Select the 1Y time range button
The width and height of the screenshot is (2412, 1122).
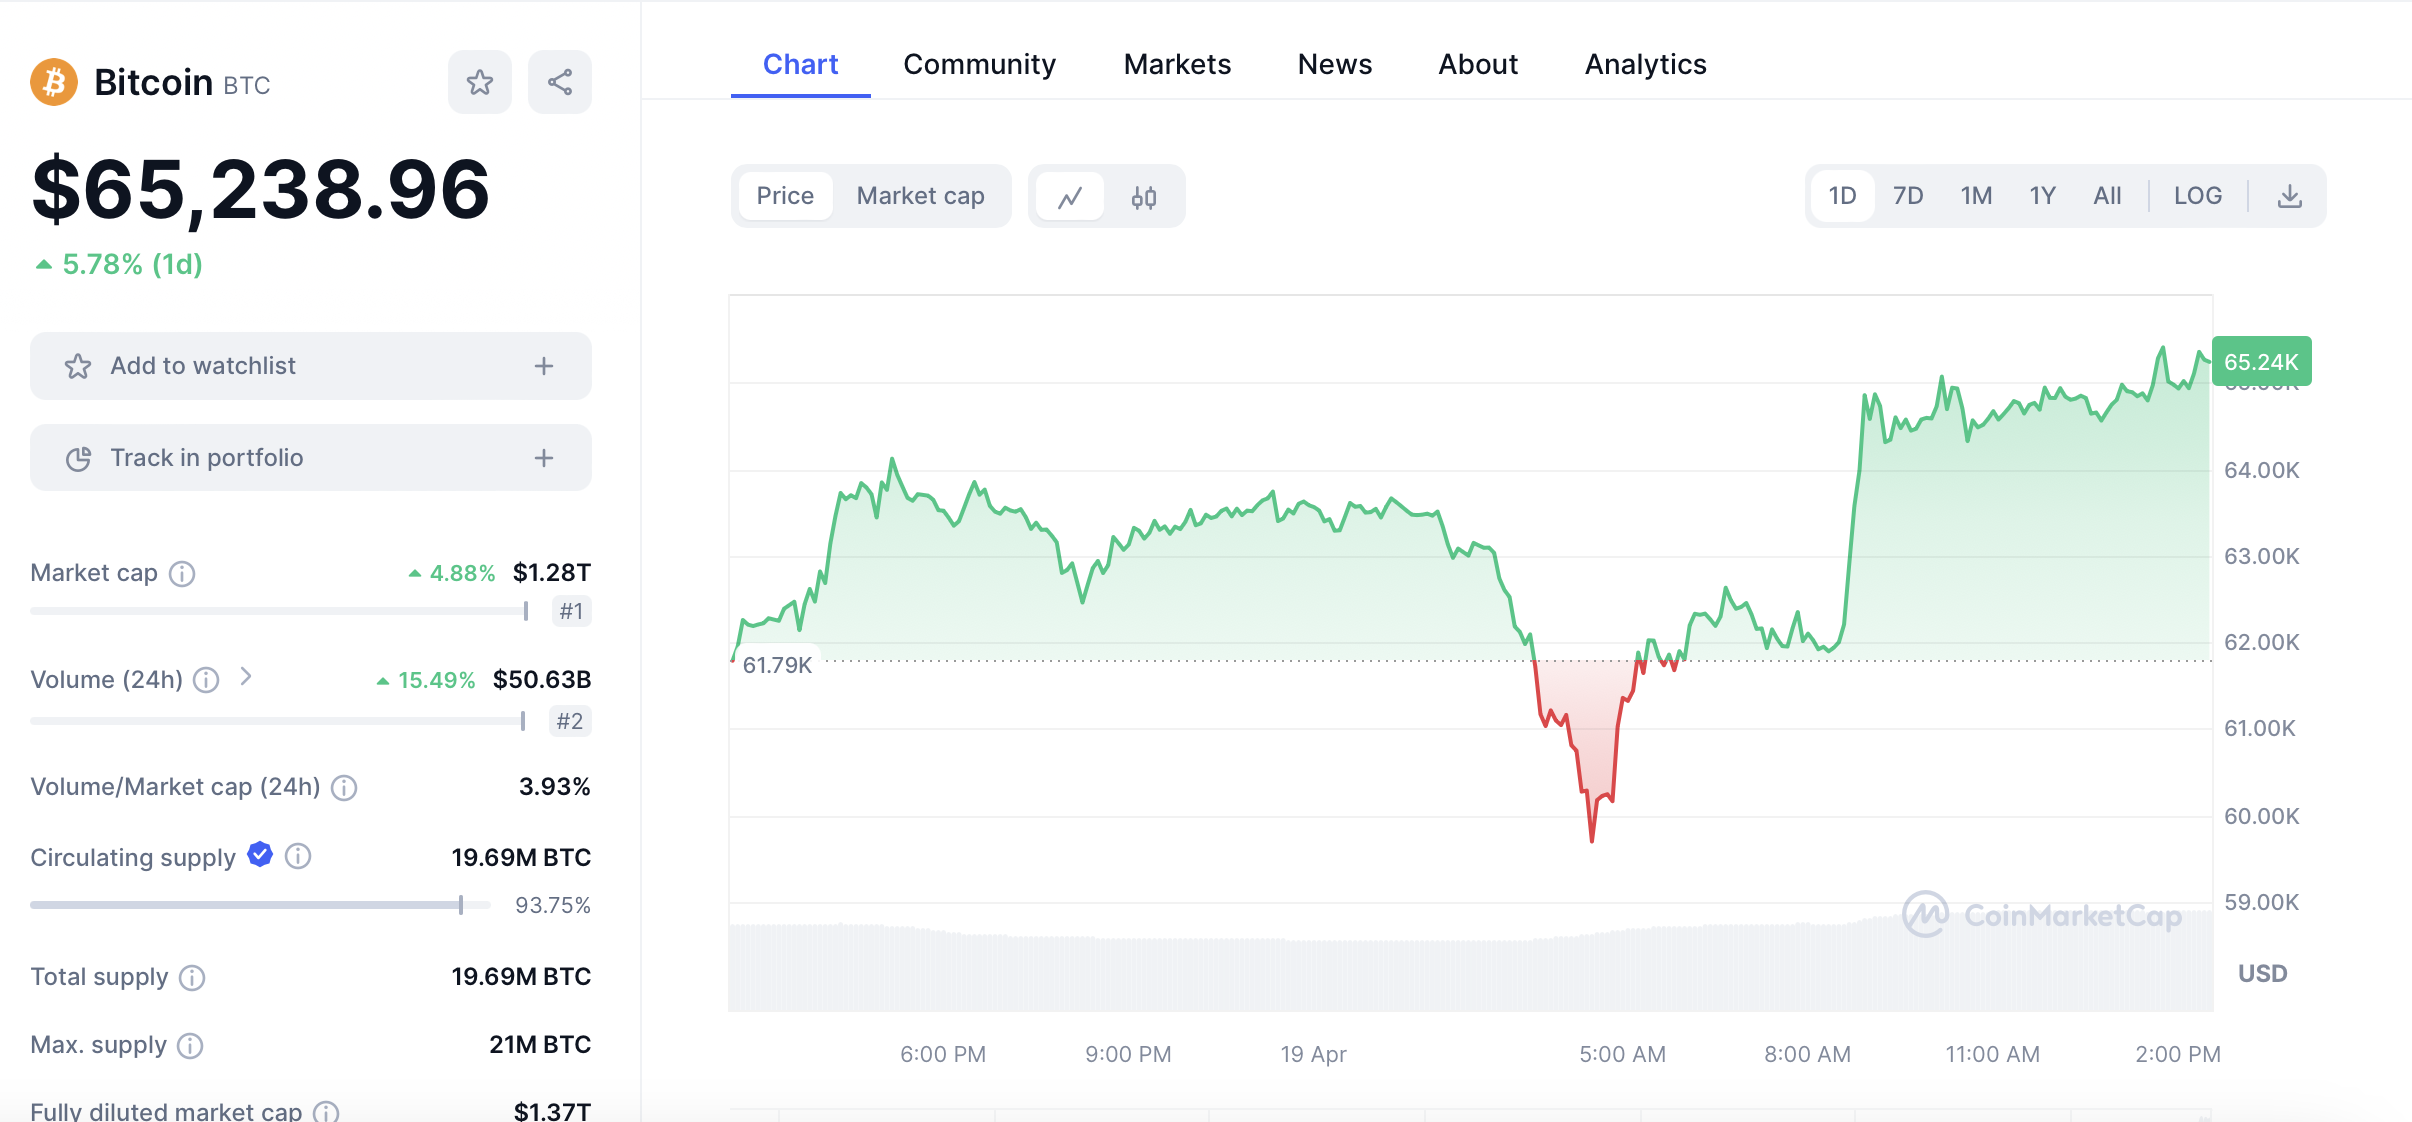click(x=2042, y=196)
